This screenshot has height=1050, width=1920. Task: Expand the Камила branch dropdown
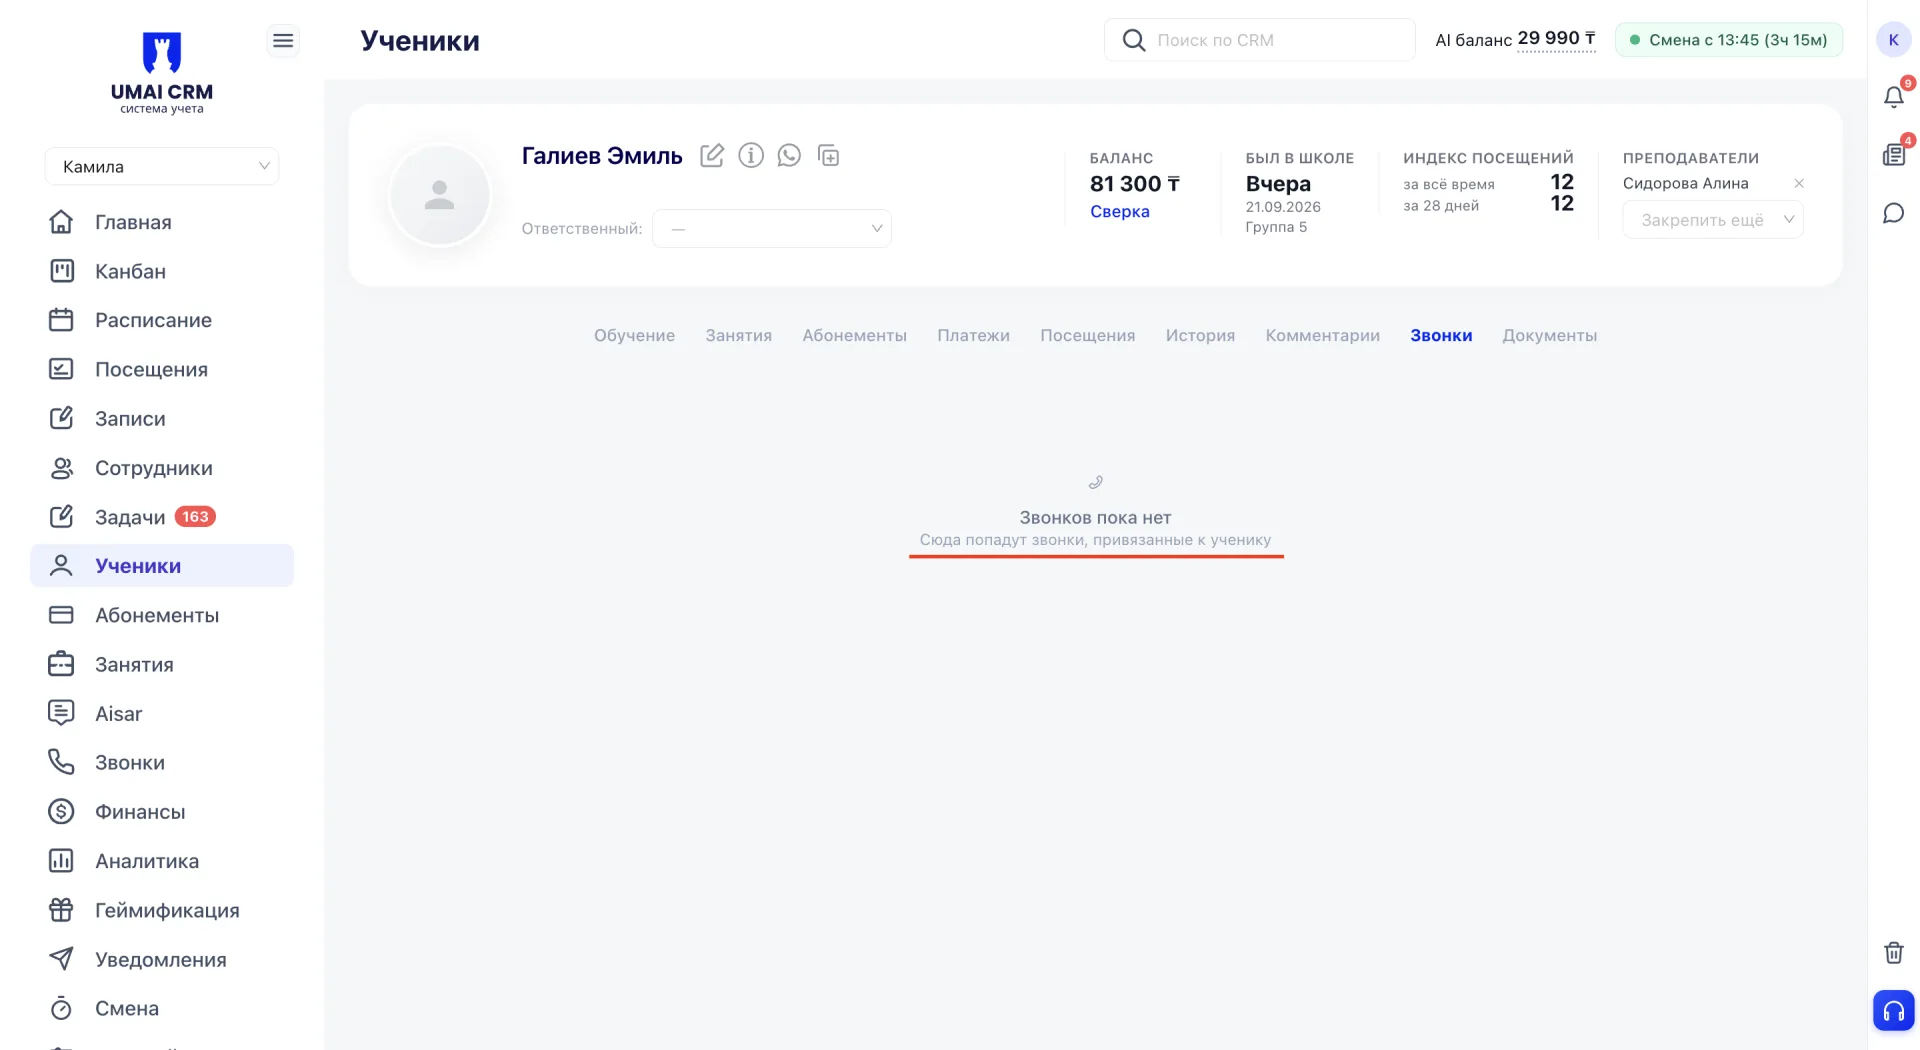tap(162, 166)
